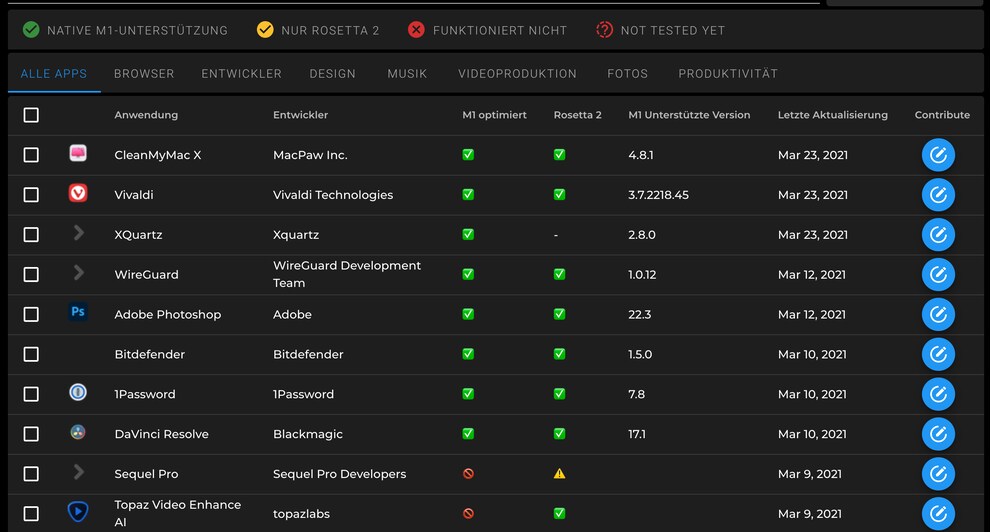Screen dimensions: 990x532
Task: Click the Adobe Photoshop Ps icon
Action: pos(78,312)
